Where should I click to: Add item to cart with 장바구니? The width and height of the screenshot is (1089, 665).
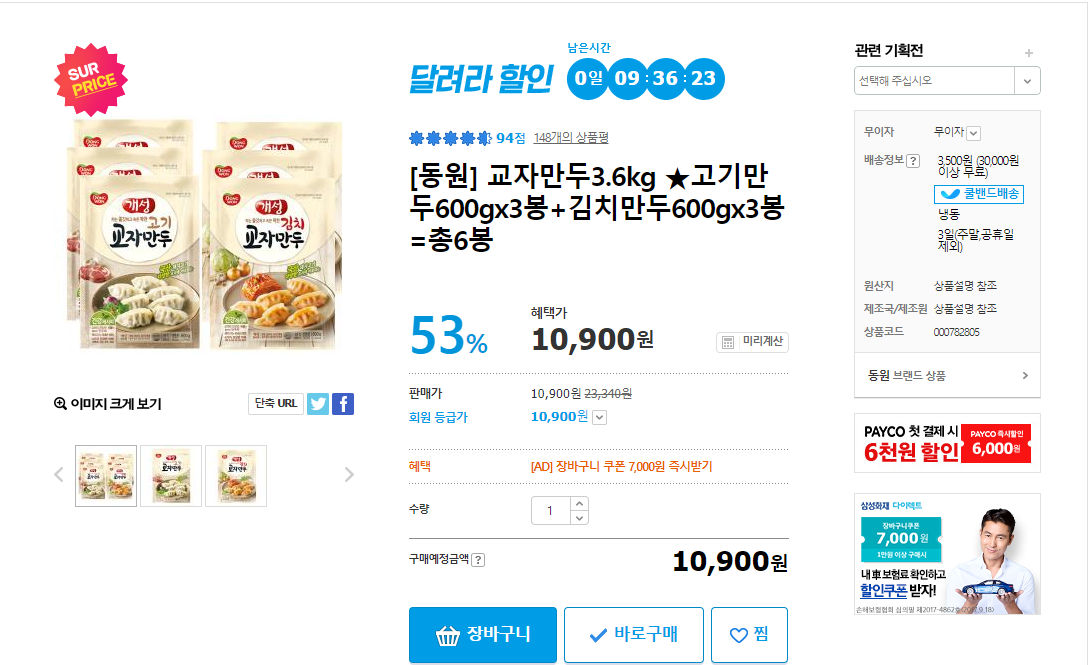coord(482,634)
